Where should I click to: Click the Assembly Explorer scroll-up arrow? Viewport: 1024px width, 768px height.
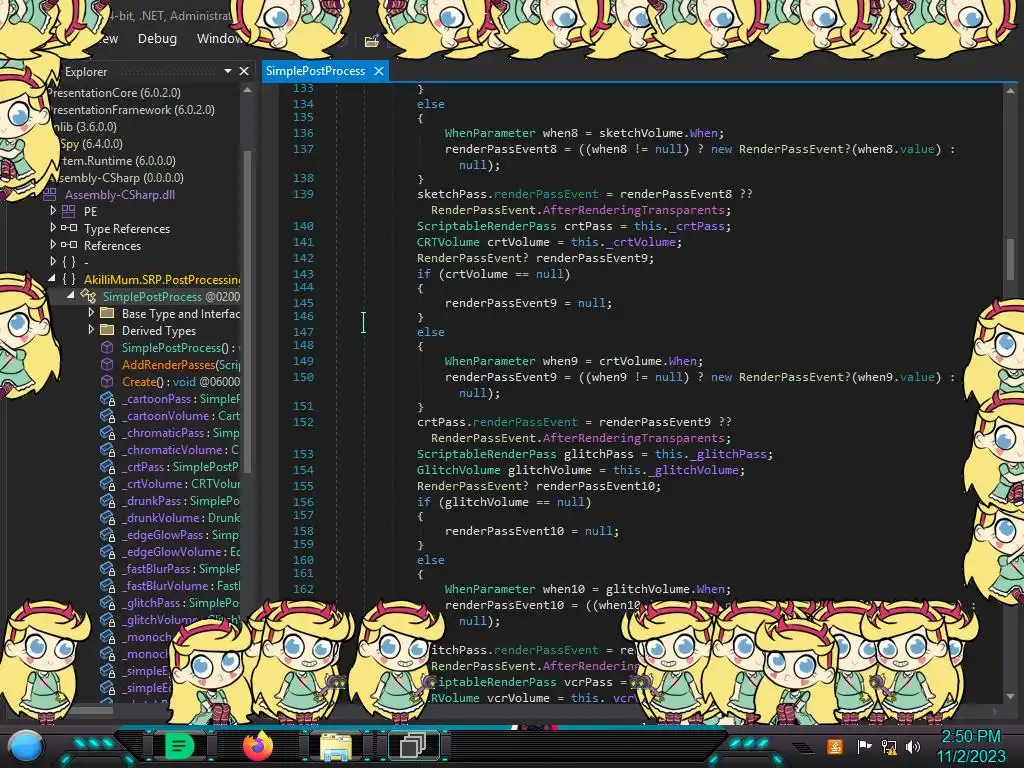(247, 90)
